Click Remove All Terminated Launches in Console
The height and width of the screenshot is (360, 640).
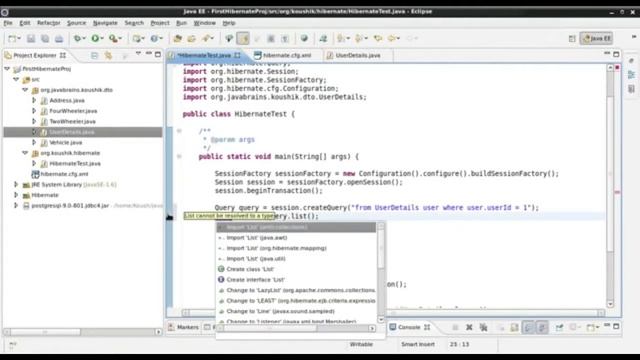[x=483, y=327]
